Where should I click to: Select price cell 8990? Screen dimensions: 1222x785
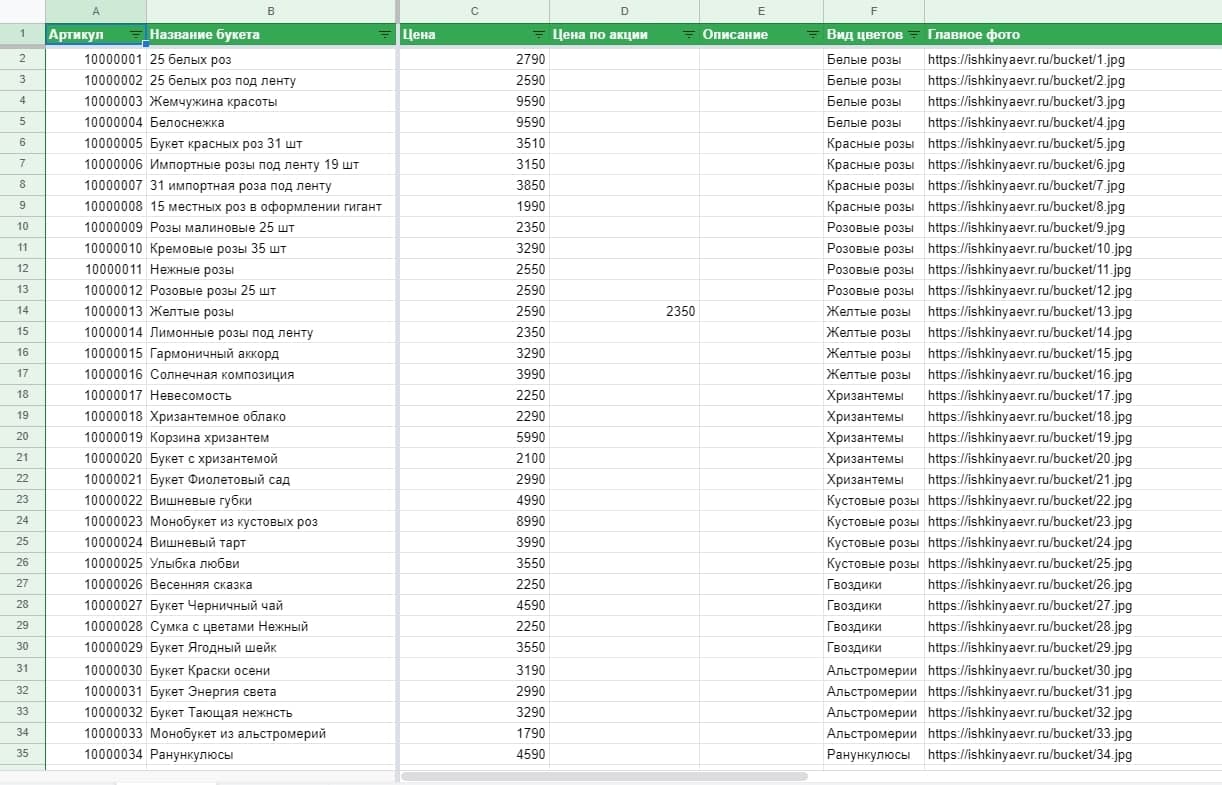point(474,522)
